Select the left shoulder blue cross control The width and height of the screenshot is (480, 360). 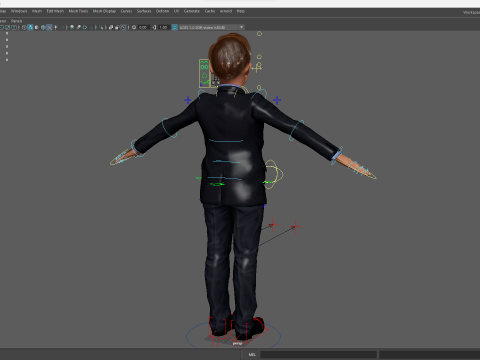pyautogui.click(x=188, y=100)
